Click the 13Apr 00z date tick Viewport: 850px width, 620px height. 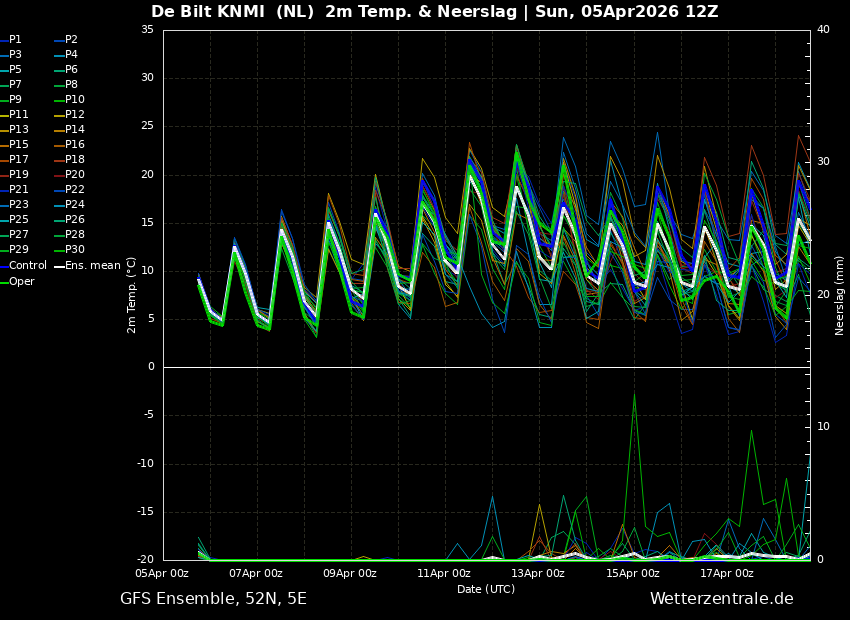(538, 574)
